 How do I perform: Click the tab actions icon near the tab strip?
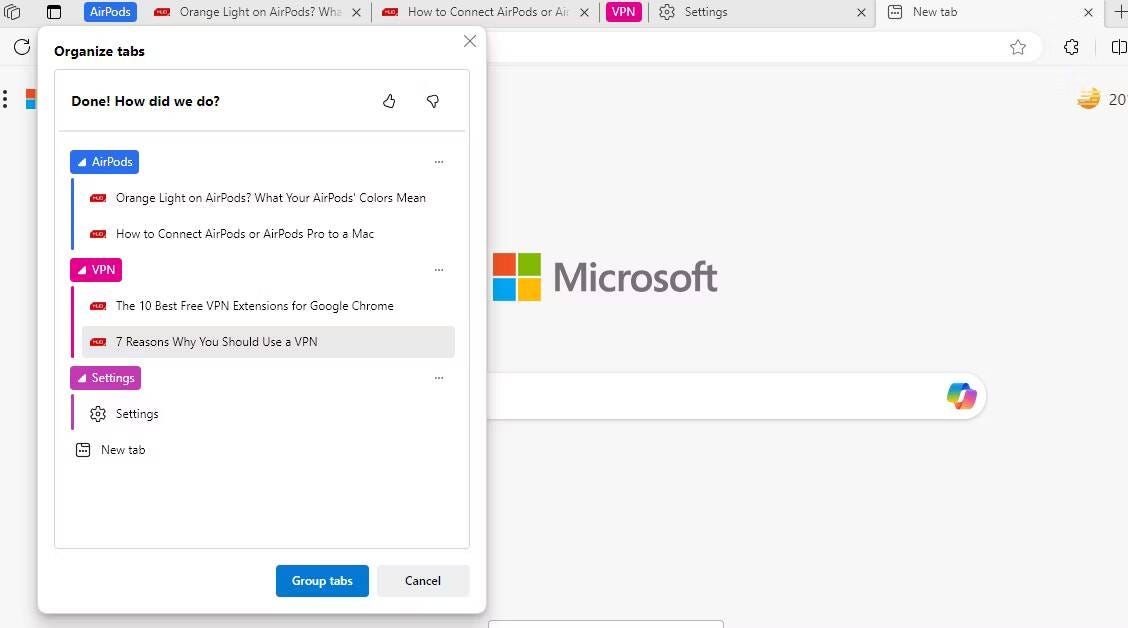point(53,12)
